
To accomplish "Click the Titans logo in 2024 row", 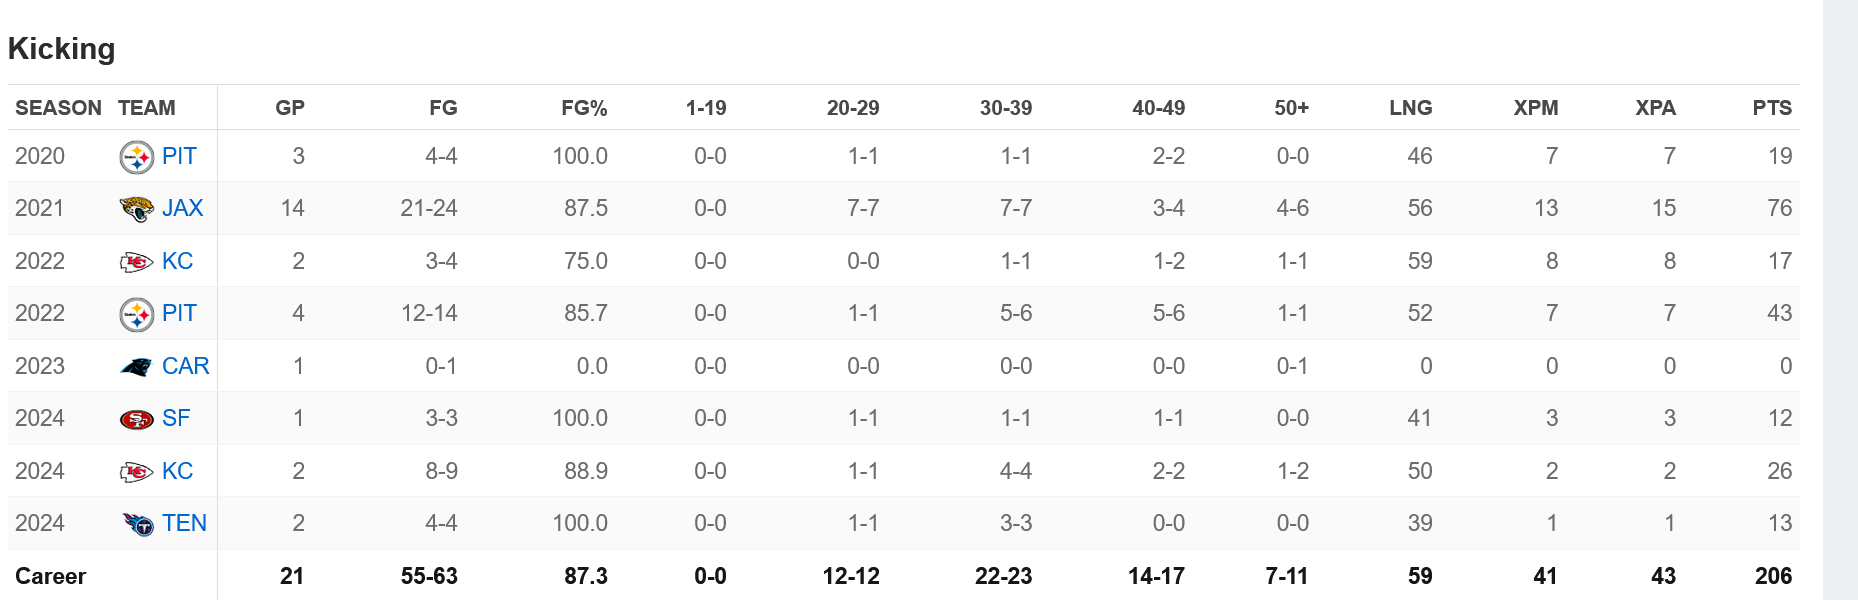I will pos(136,524).
